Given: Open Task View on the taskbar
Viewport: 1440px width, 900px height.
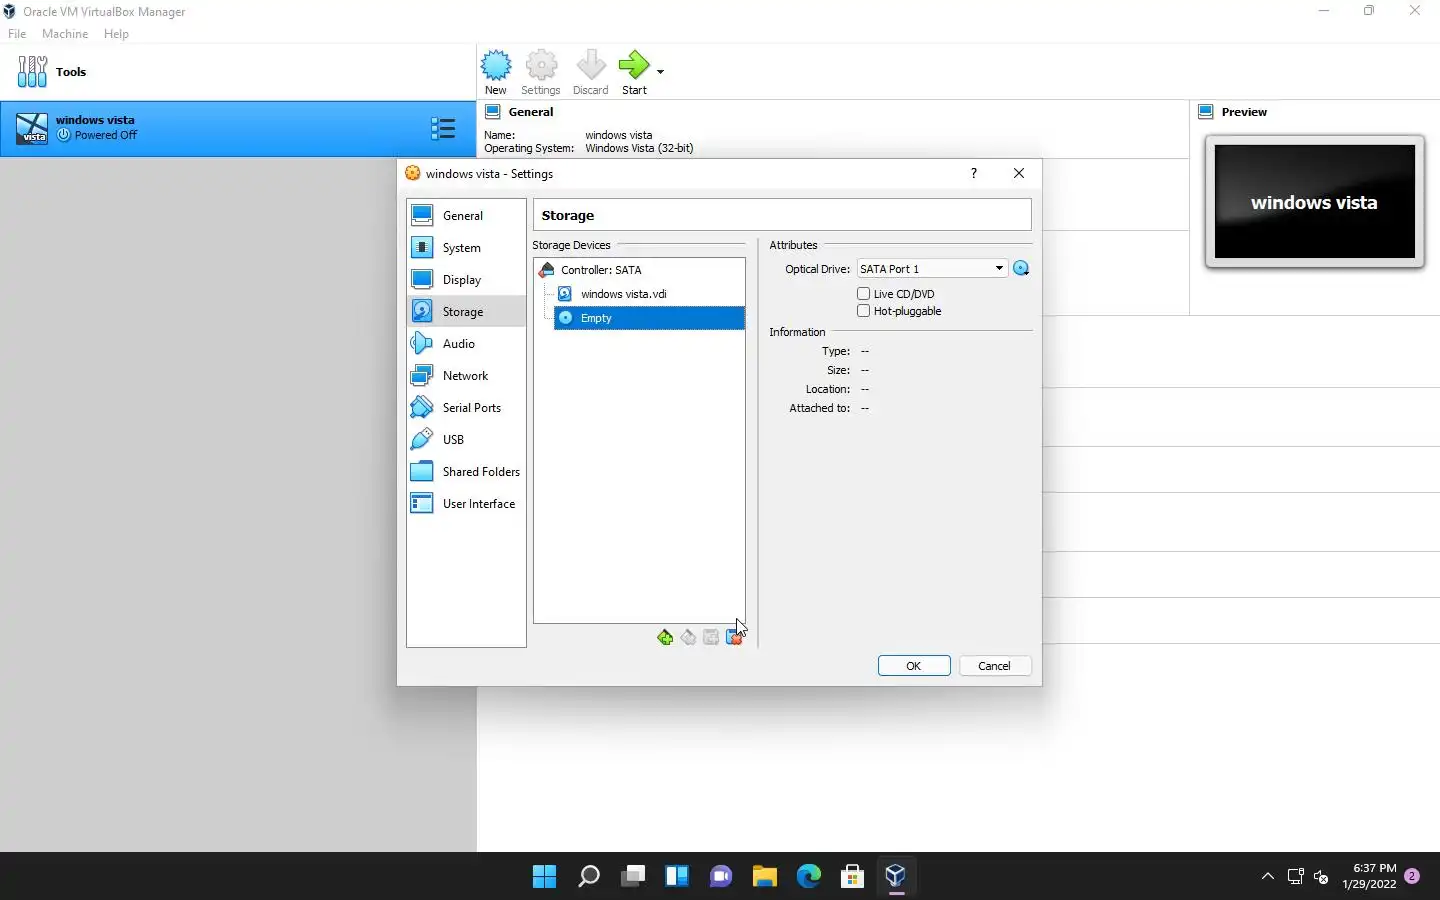Looking at the screenshot, I should tap(633, 877).
